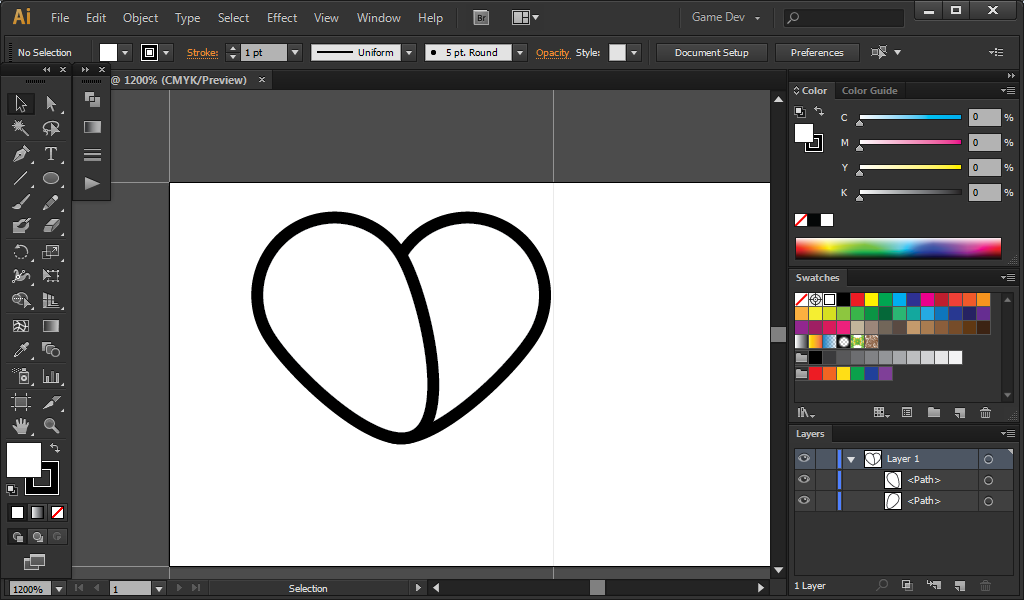
Task: Click the Preferences button
Action: [817, 53]
